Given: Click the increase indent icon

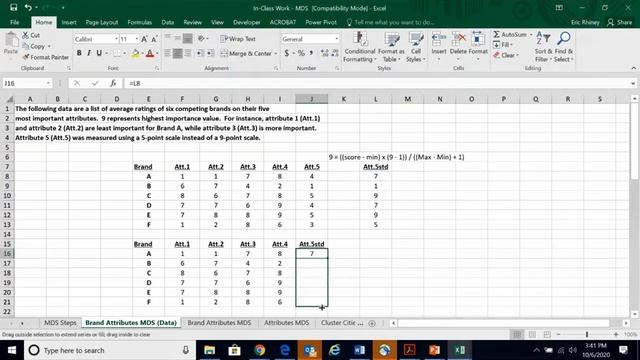Looking at the screenshot, I should pyautogui.click(x=211, y=53).
